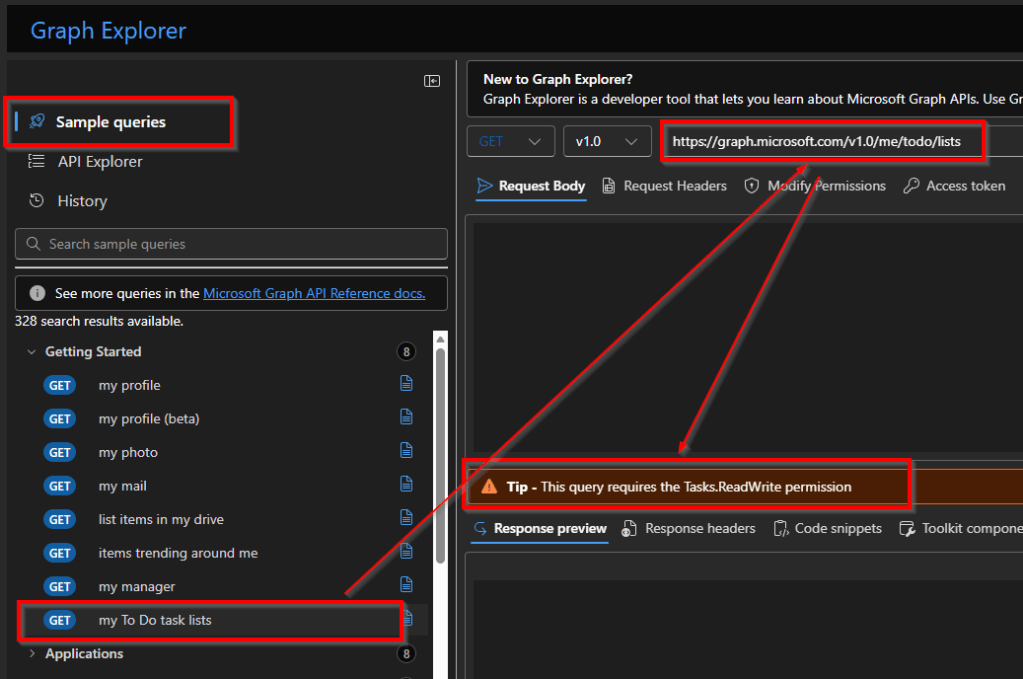Open docs icon for my mail query

coord(406,485)
